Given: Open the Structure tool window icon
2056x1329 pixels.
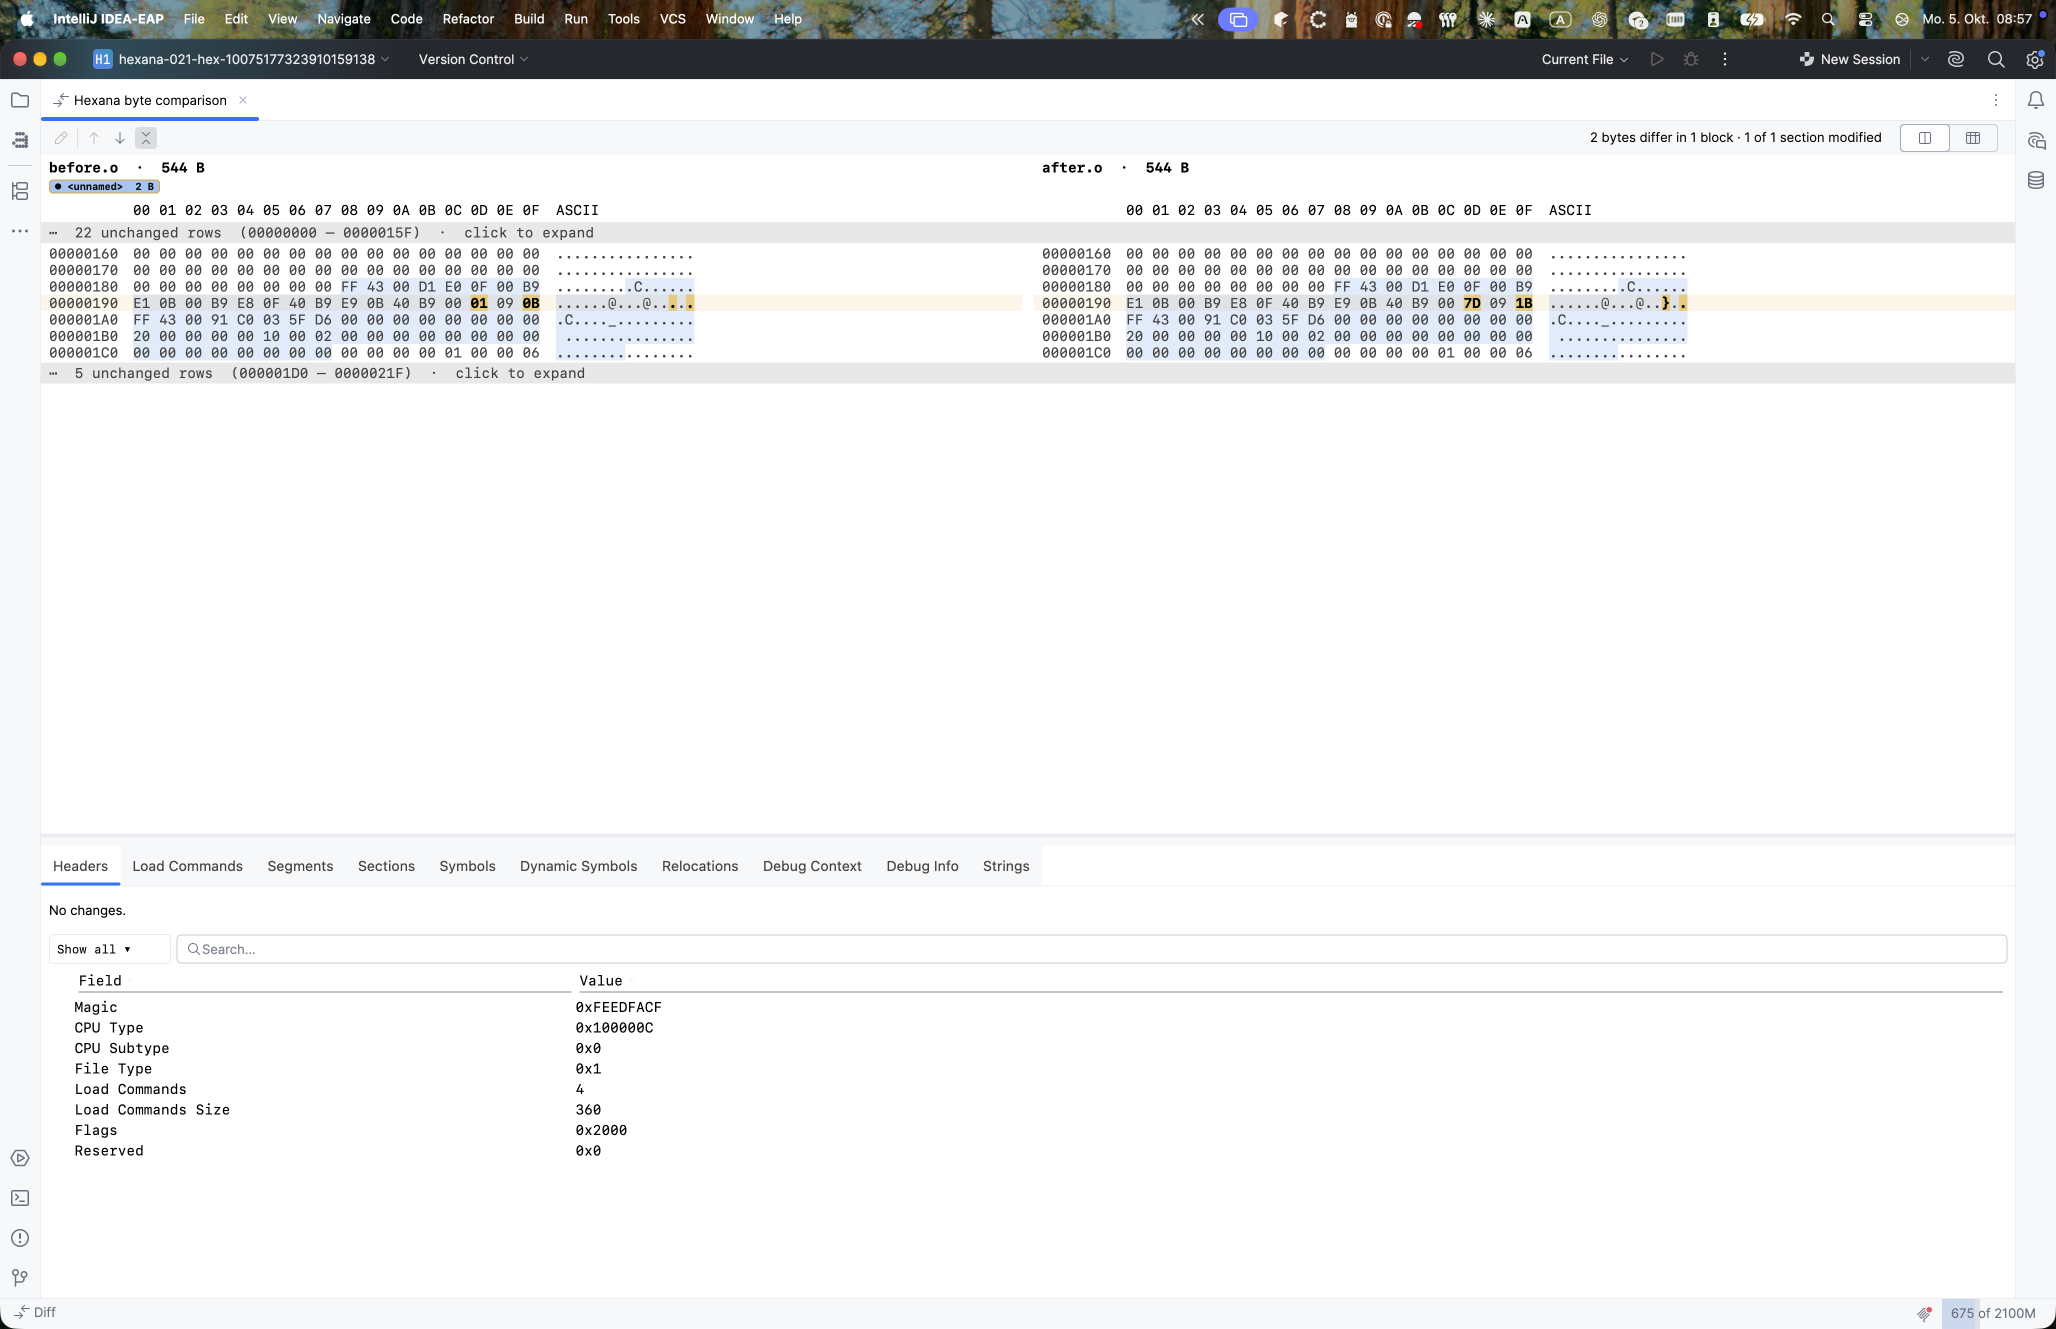Looking at the screenshot, I should click(x=20, y=191).
